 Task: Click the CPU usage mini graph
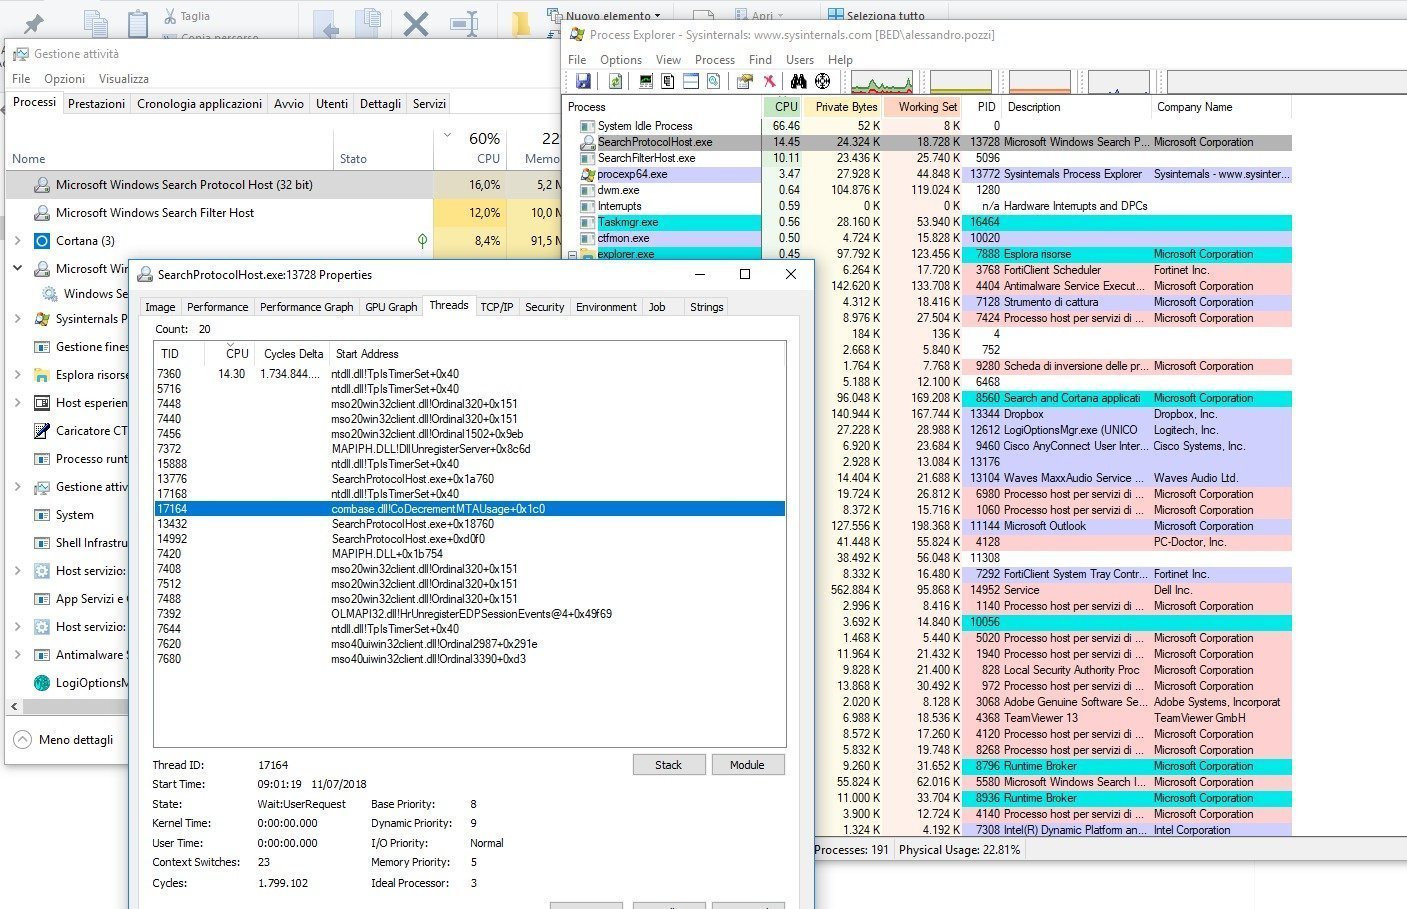882,82
